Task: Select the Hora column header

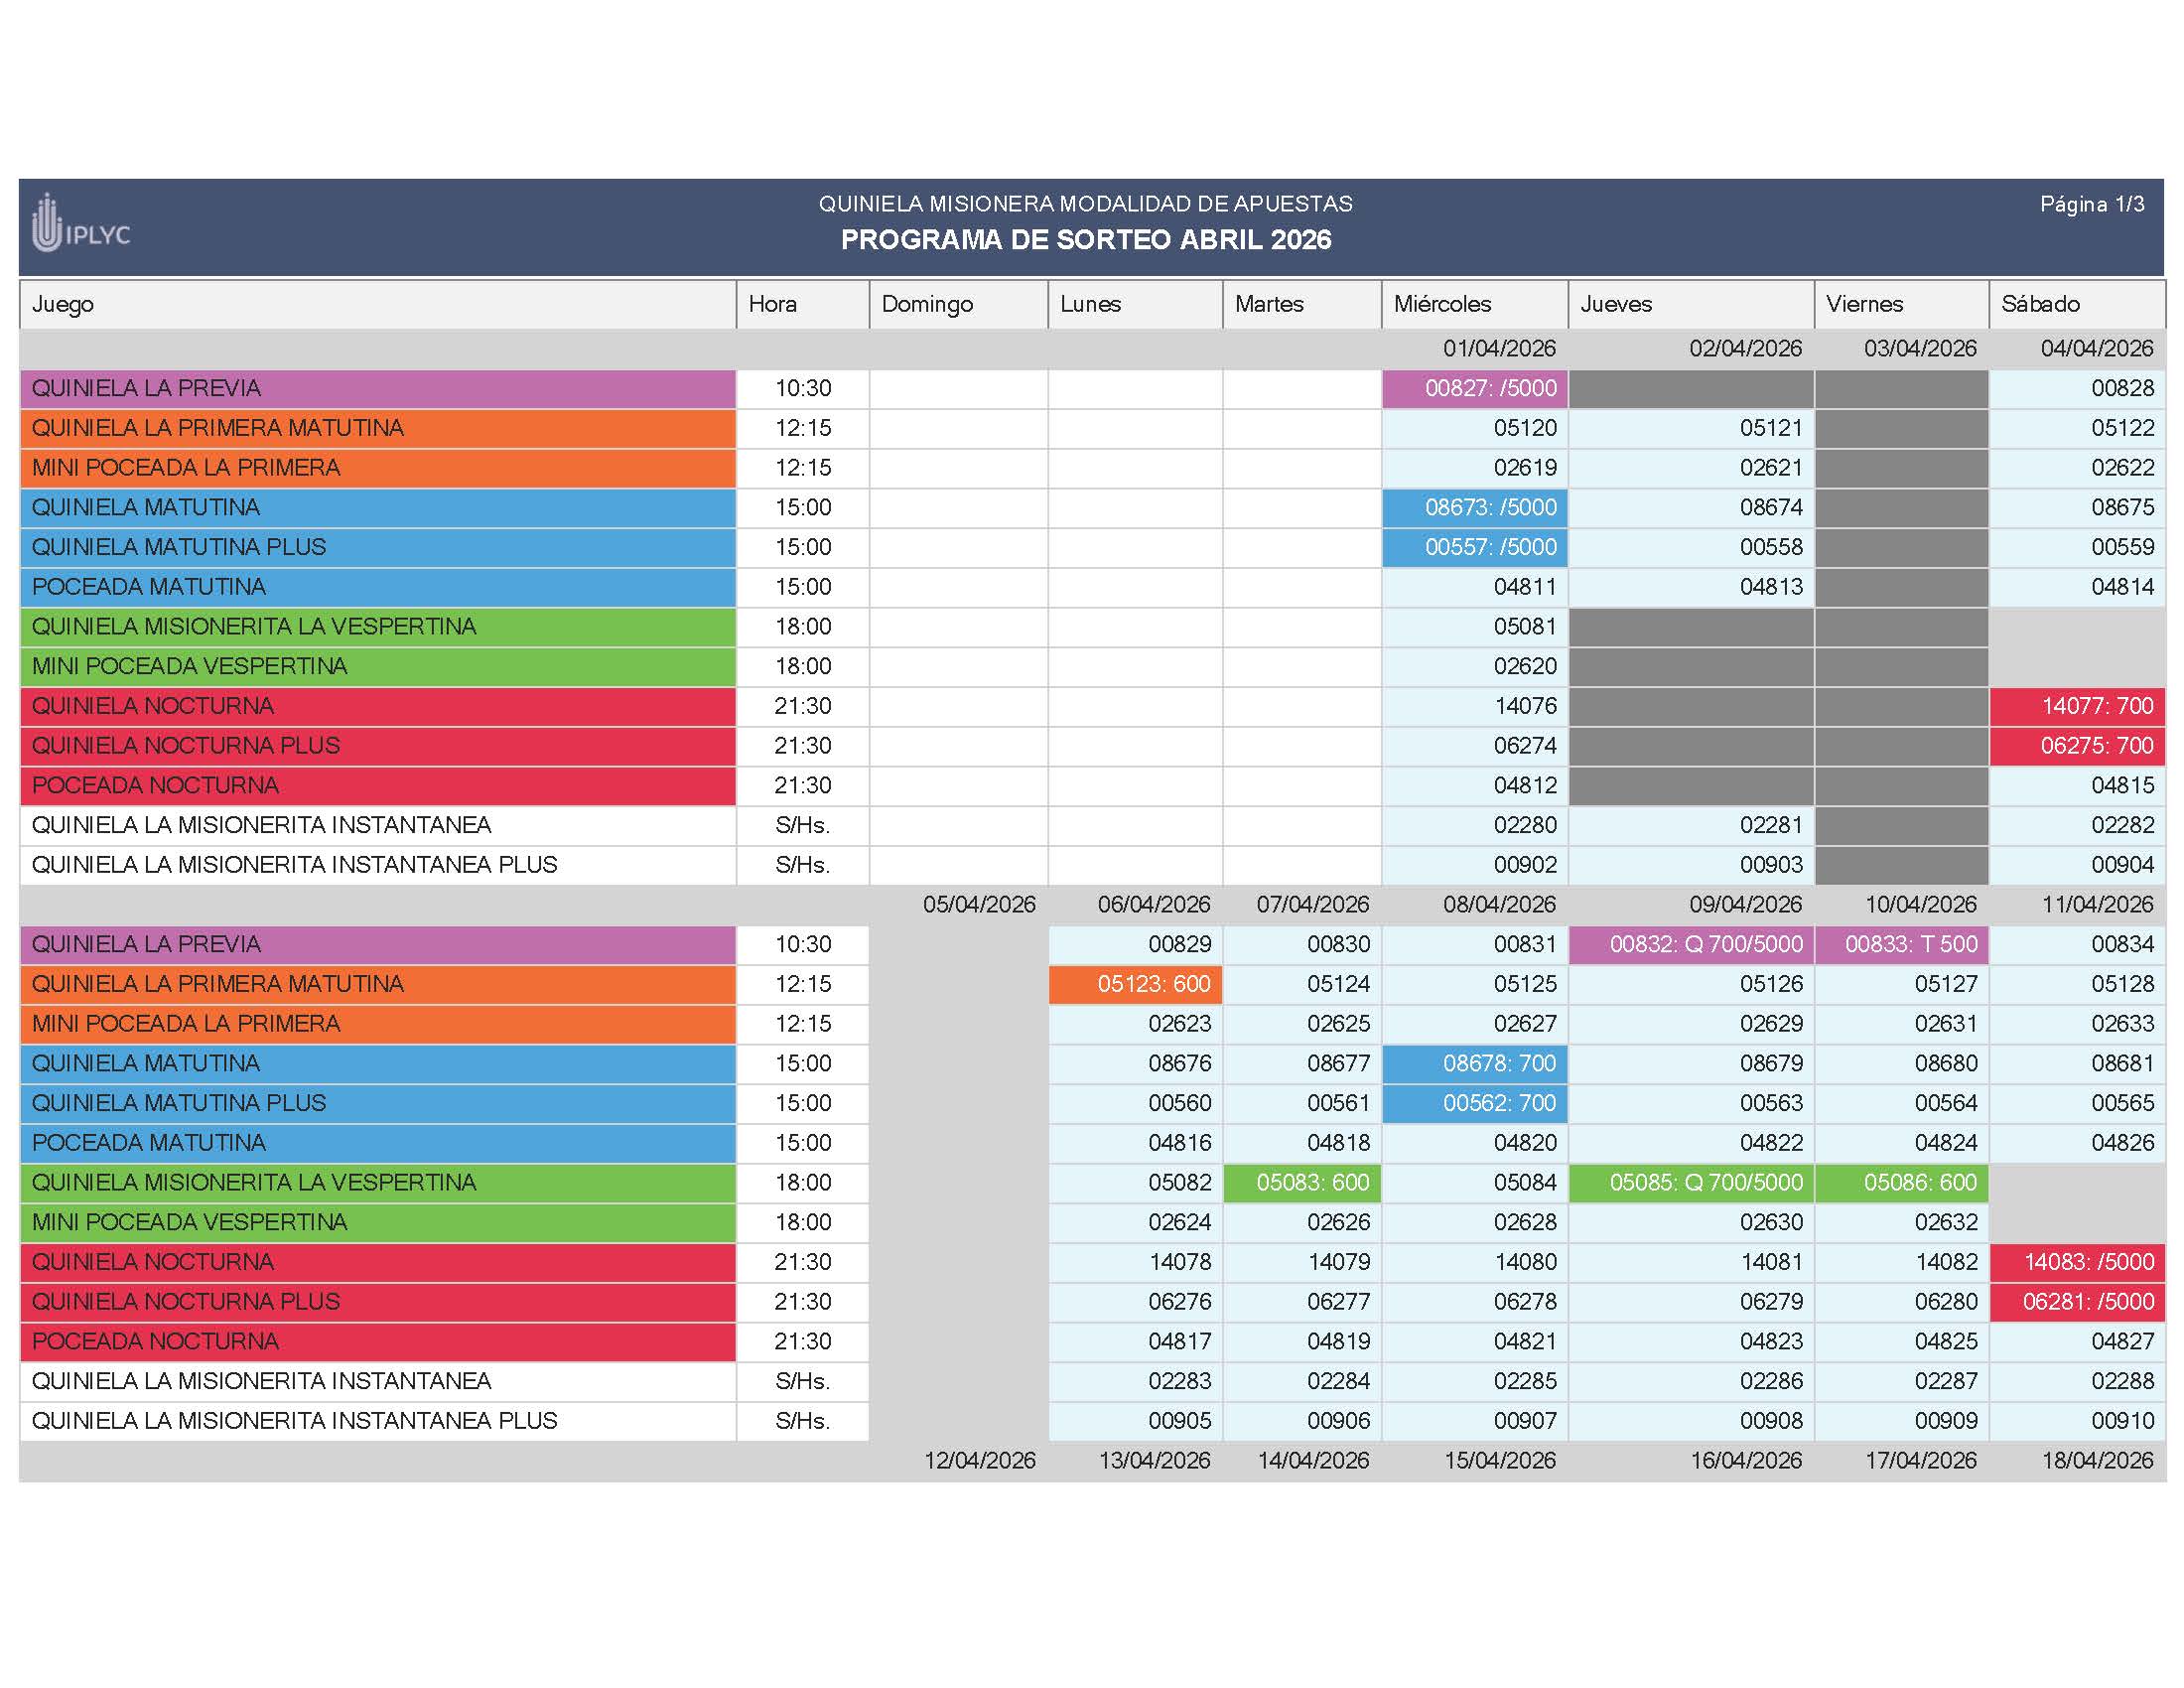Action: (773, 304)
